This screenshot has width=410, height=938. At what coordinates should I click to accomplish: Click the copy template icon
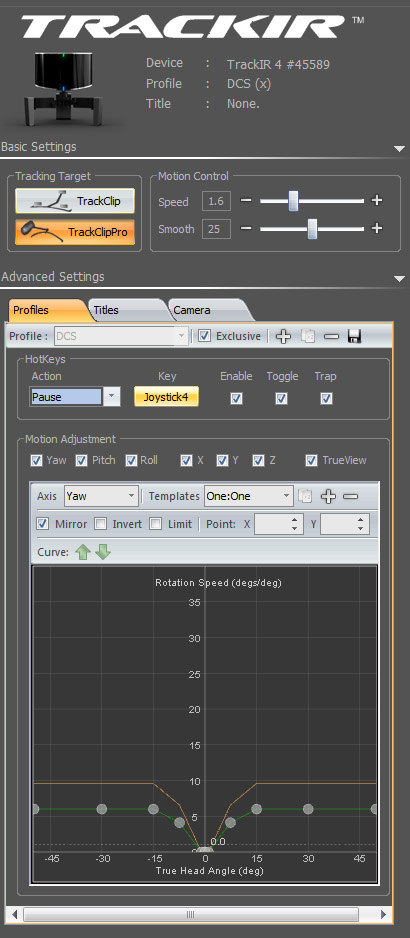305,496
